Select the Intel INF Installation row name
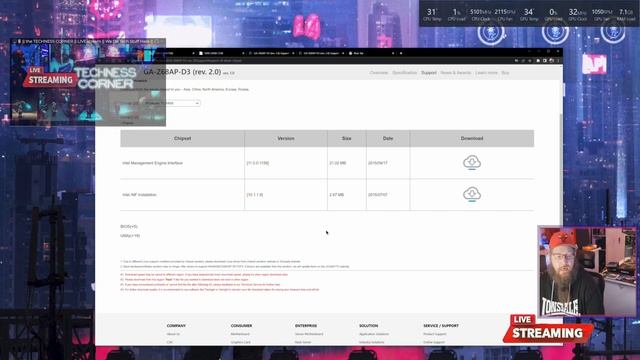This screenshot has height=360, width=640. tap(139, 195)
